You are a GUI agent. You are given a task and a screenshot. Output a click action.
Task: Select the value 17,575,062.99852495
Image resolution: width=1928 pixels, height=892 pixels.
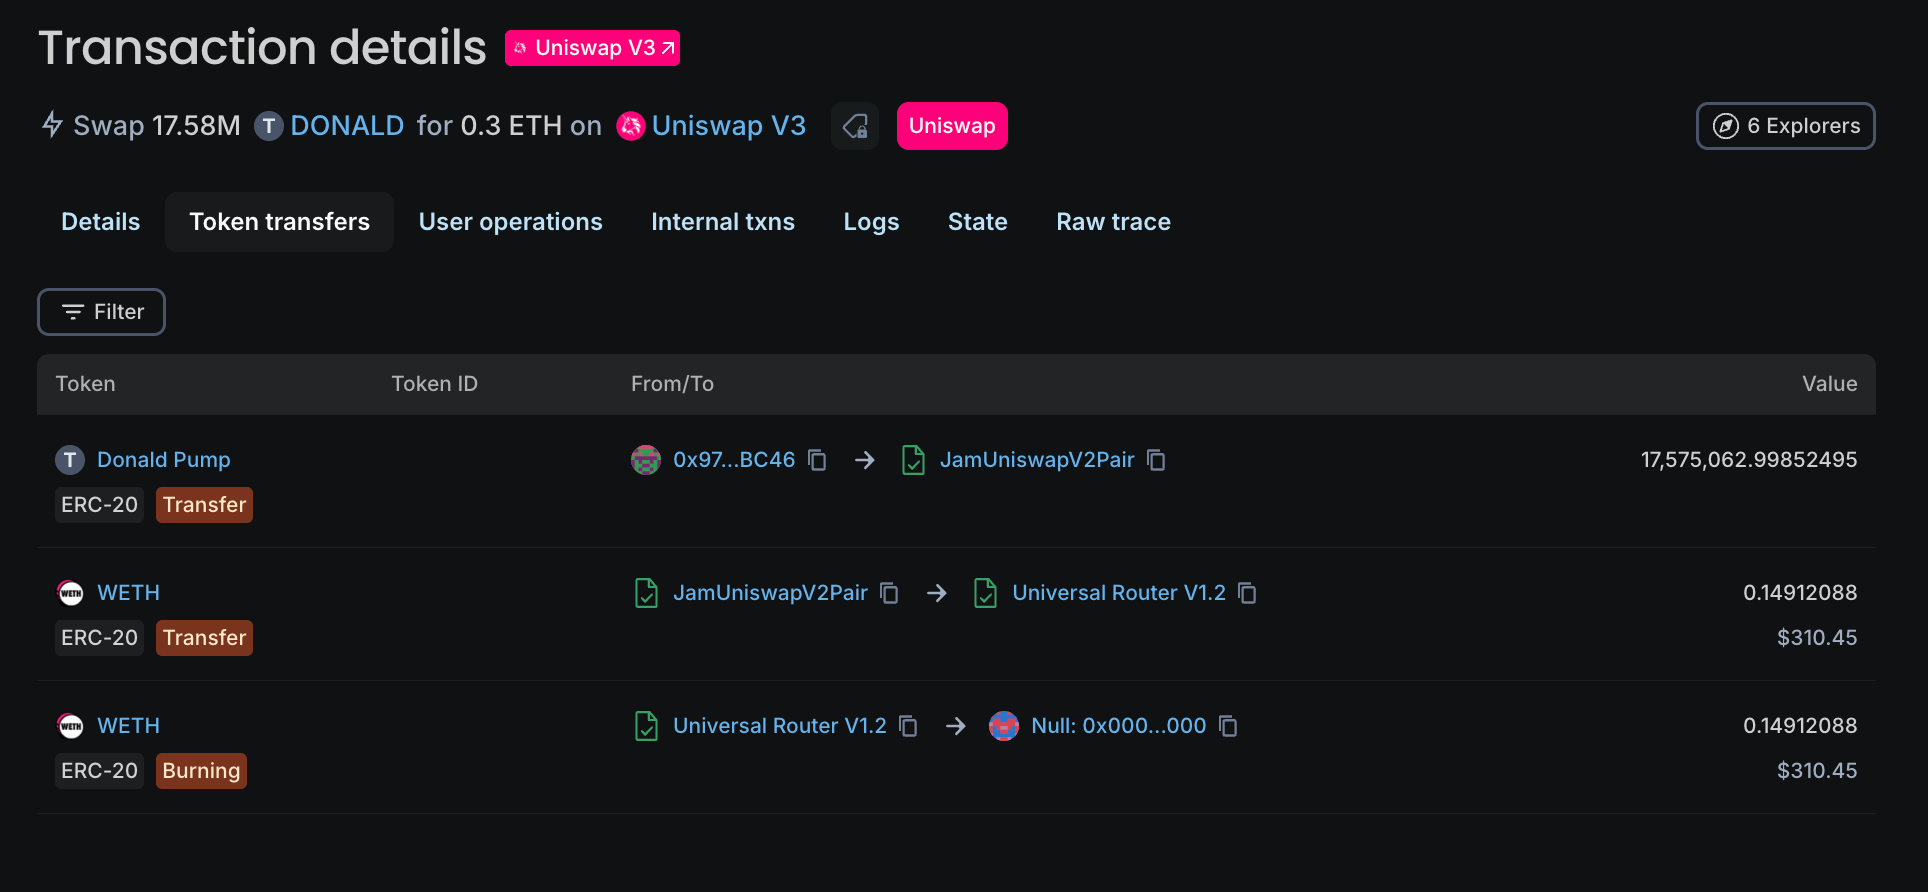[x=1749, y=460]
